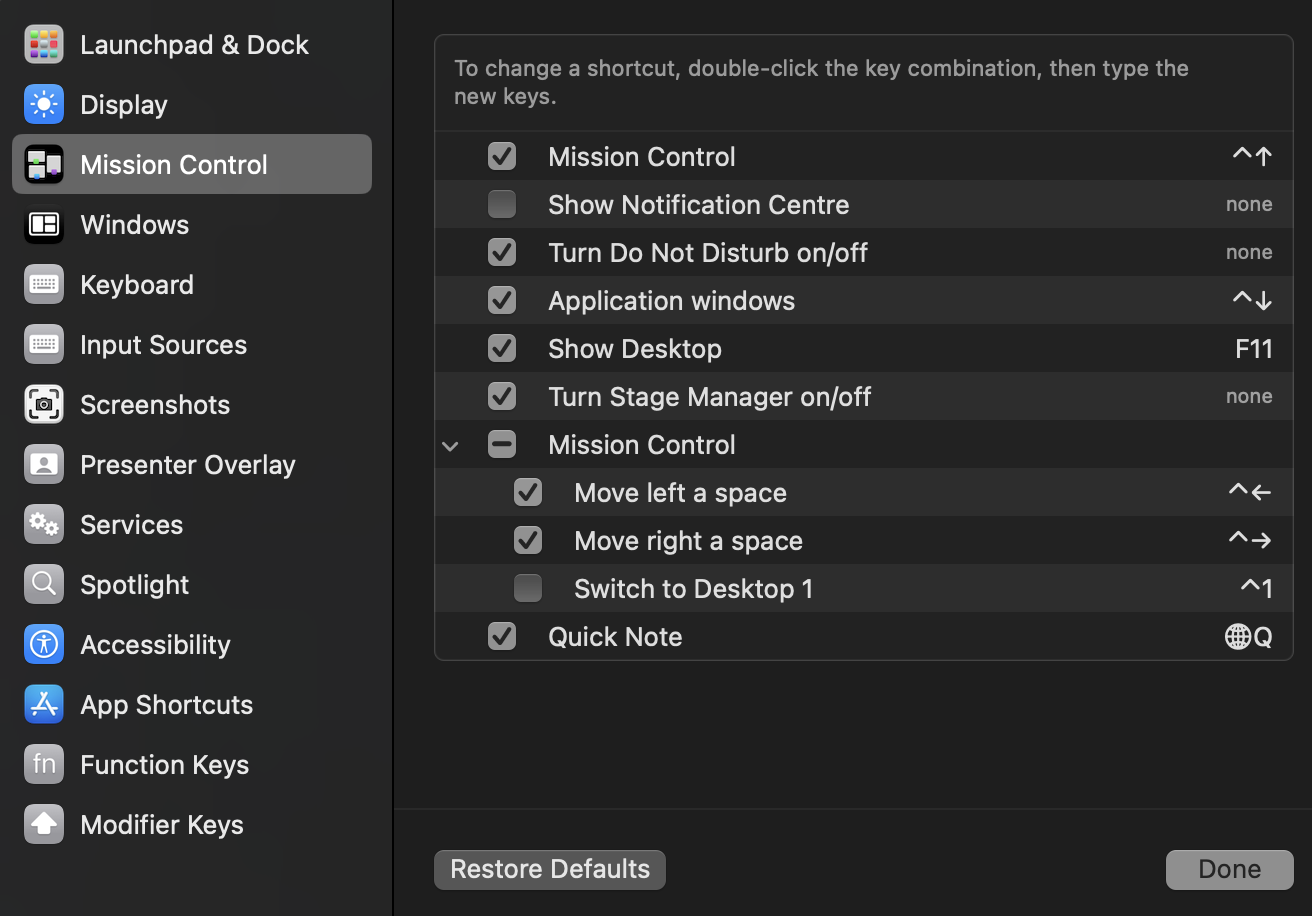Click the F11 shortcut for Show Desktop
Viewport: 1312px width, 916px height.
(x=1253, y=349)
